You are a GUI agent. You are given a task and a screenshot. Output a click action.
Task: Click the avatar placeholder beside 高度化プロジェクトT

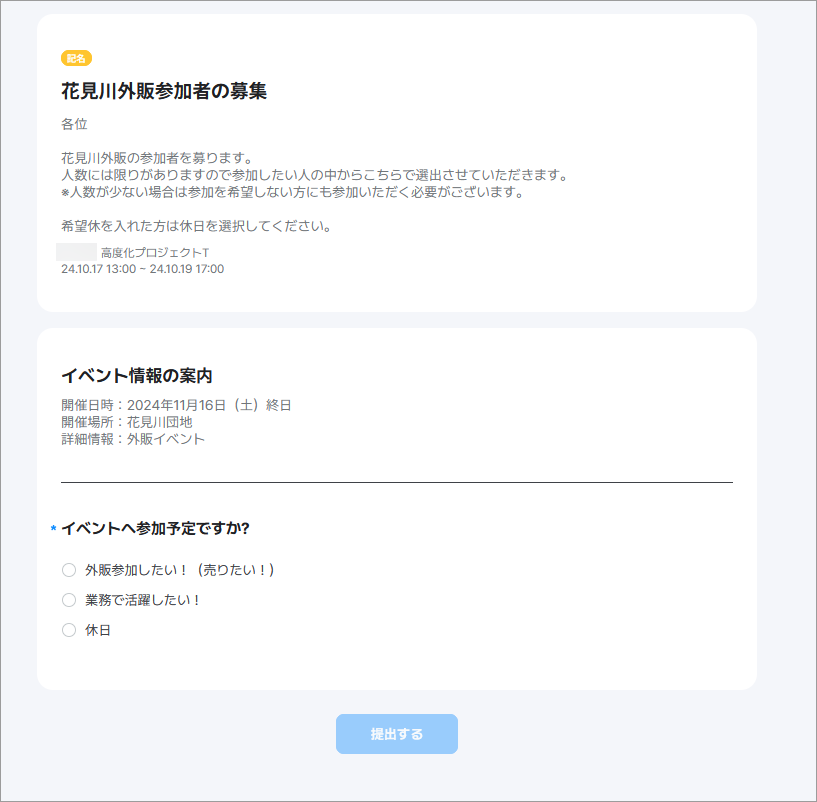pos(77,252)
